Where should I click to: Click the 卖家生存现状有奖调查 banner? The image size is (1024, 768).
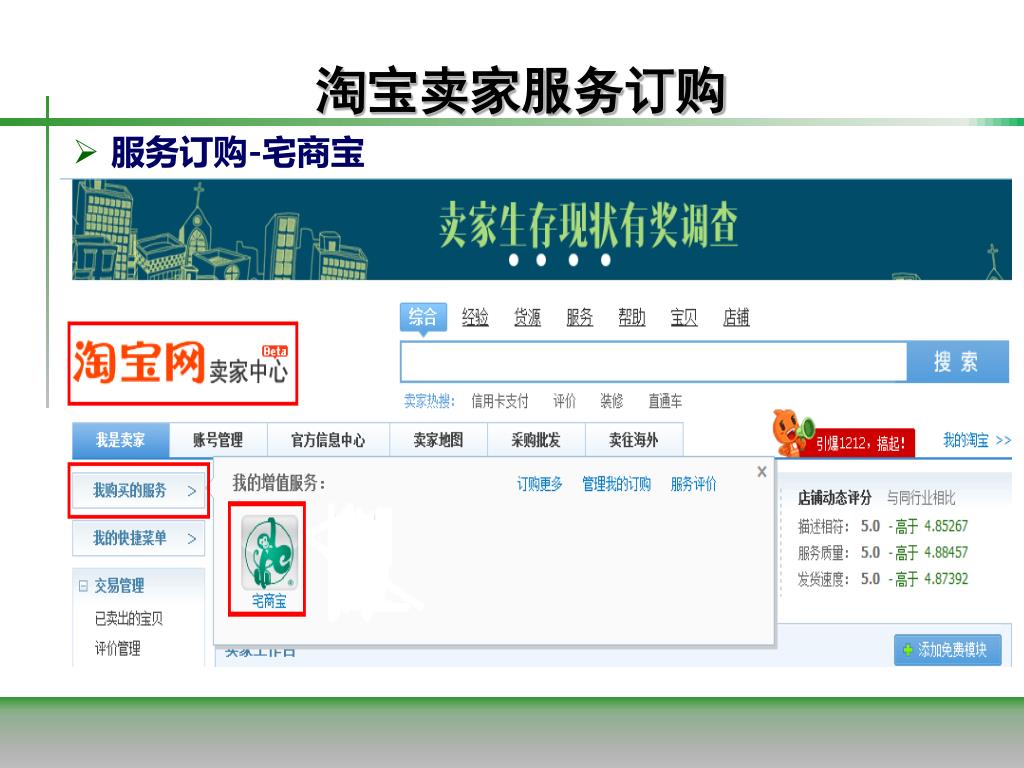point(541,230)
